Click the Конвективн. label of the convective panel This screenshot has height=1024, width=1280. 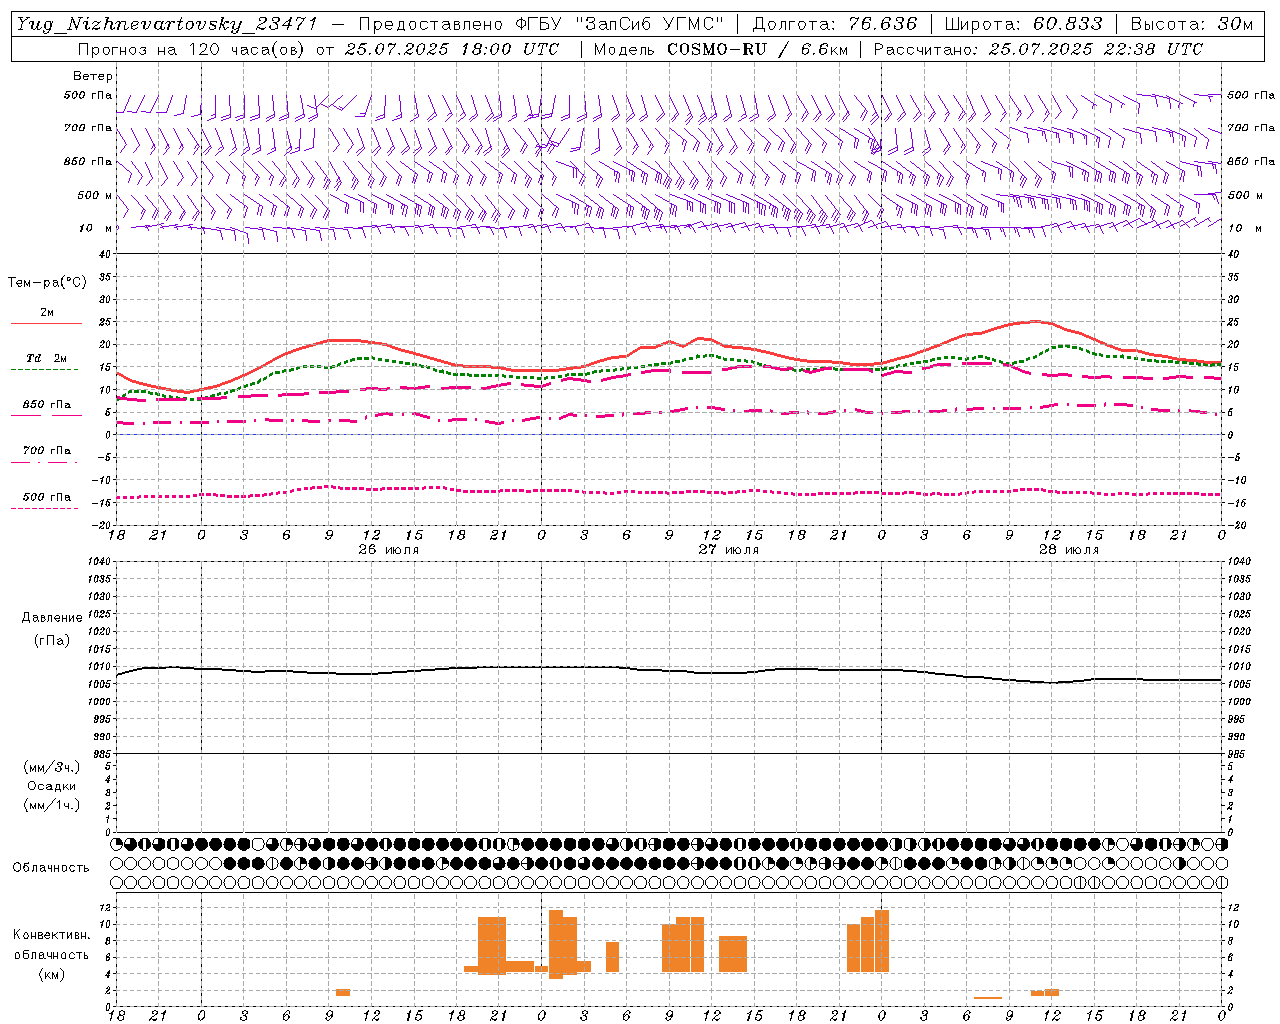tap(52, 935)
